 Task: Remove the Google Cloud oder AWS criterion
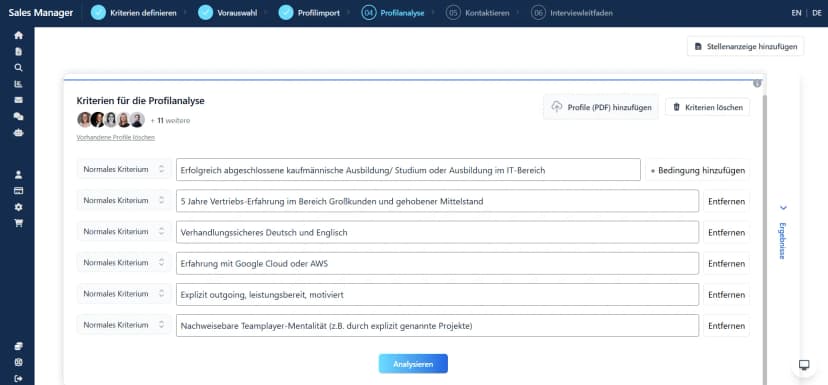pos(726,264)
